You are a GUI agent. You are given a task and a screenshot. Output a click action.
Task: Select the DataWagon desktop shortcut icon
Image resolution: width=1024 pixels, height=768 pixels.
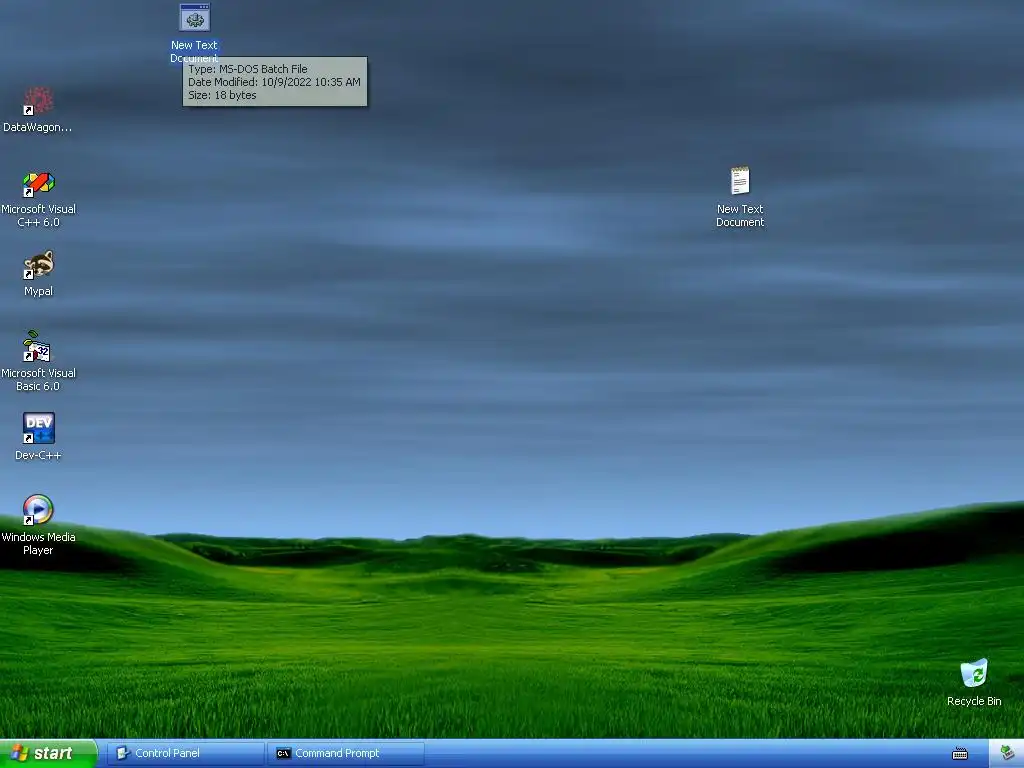point(39,101)
